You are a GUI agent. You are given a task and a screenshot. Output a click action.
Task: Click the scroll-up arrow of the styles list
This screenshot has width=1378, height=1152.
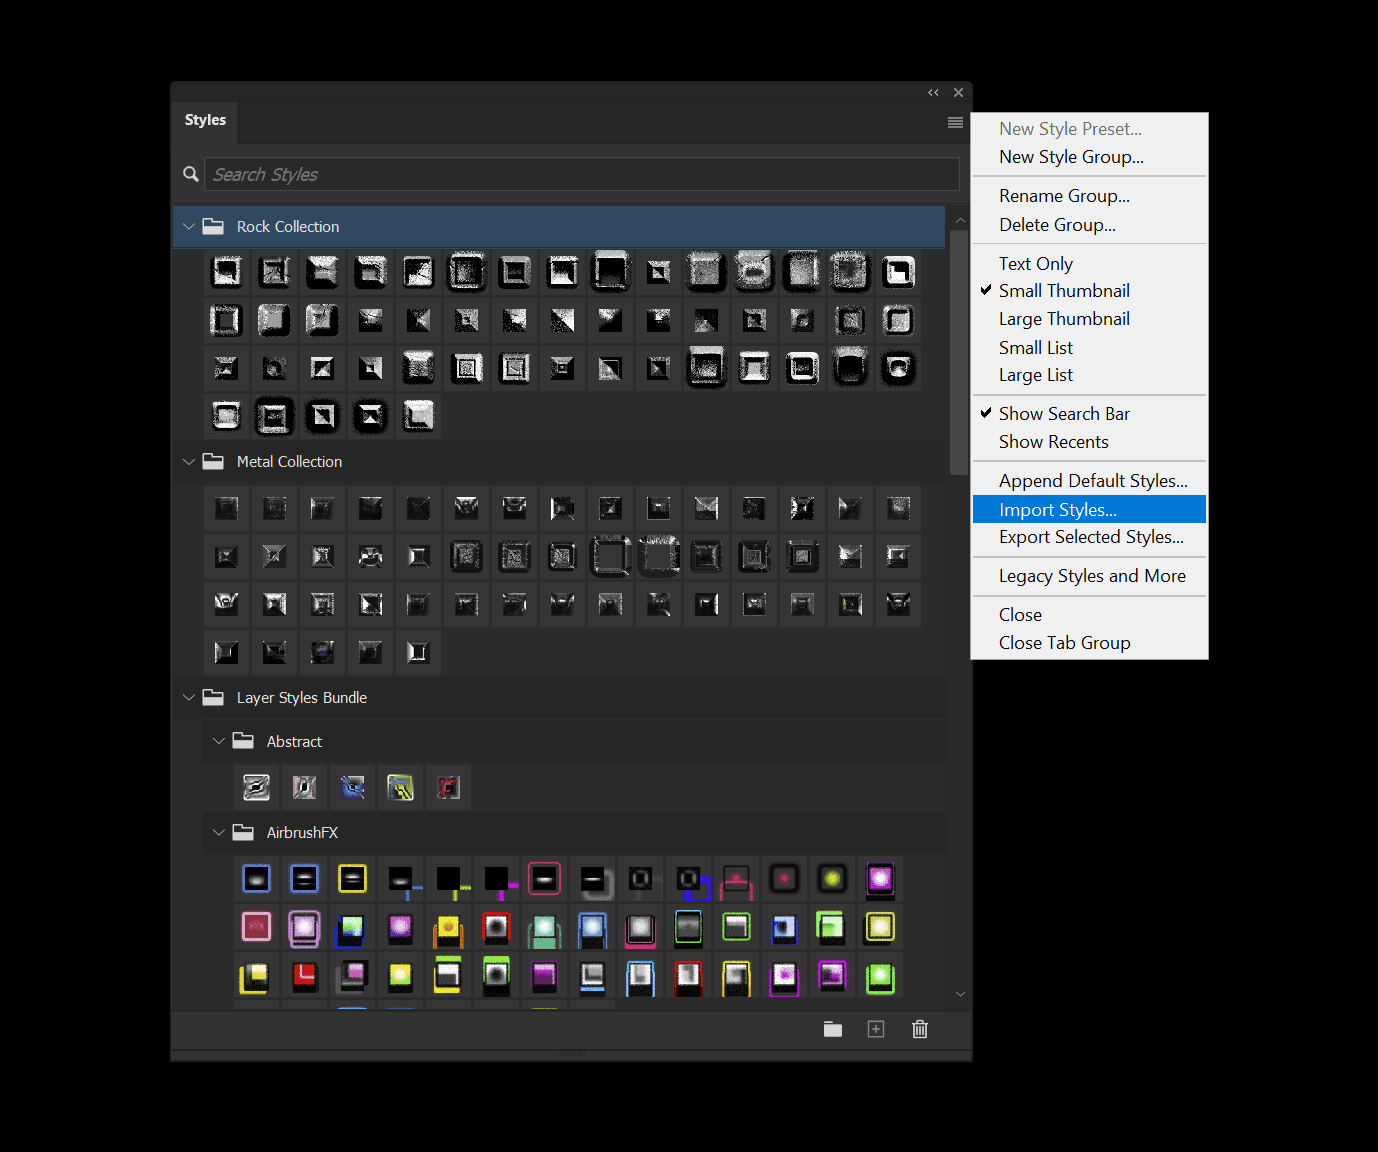tap(960, 220)
